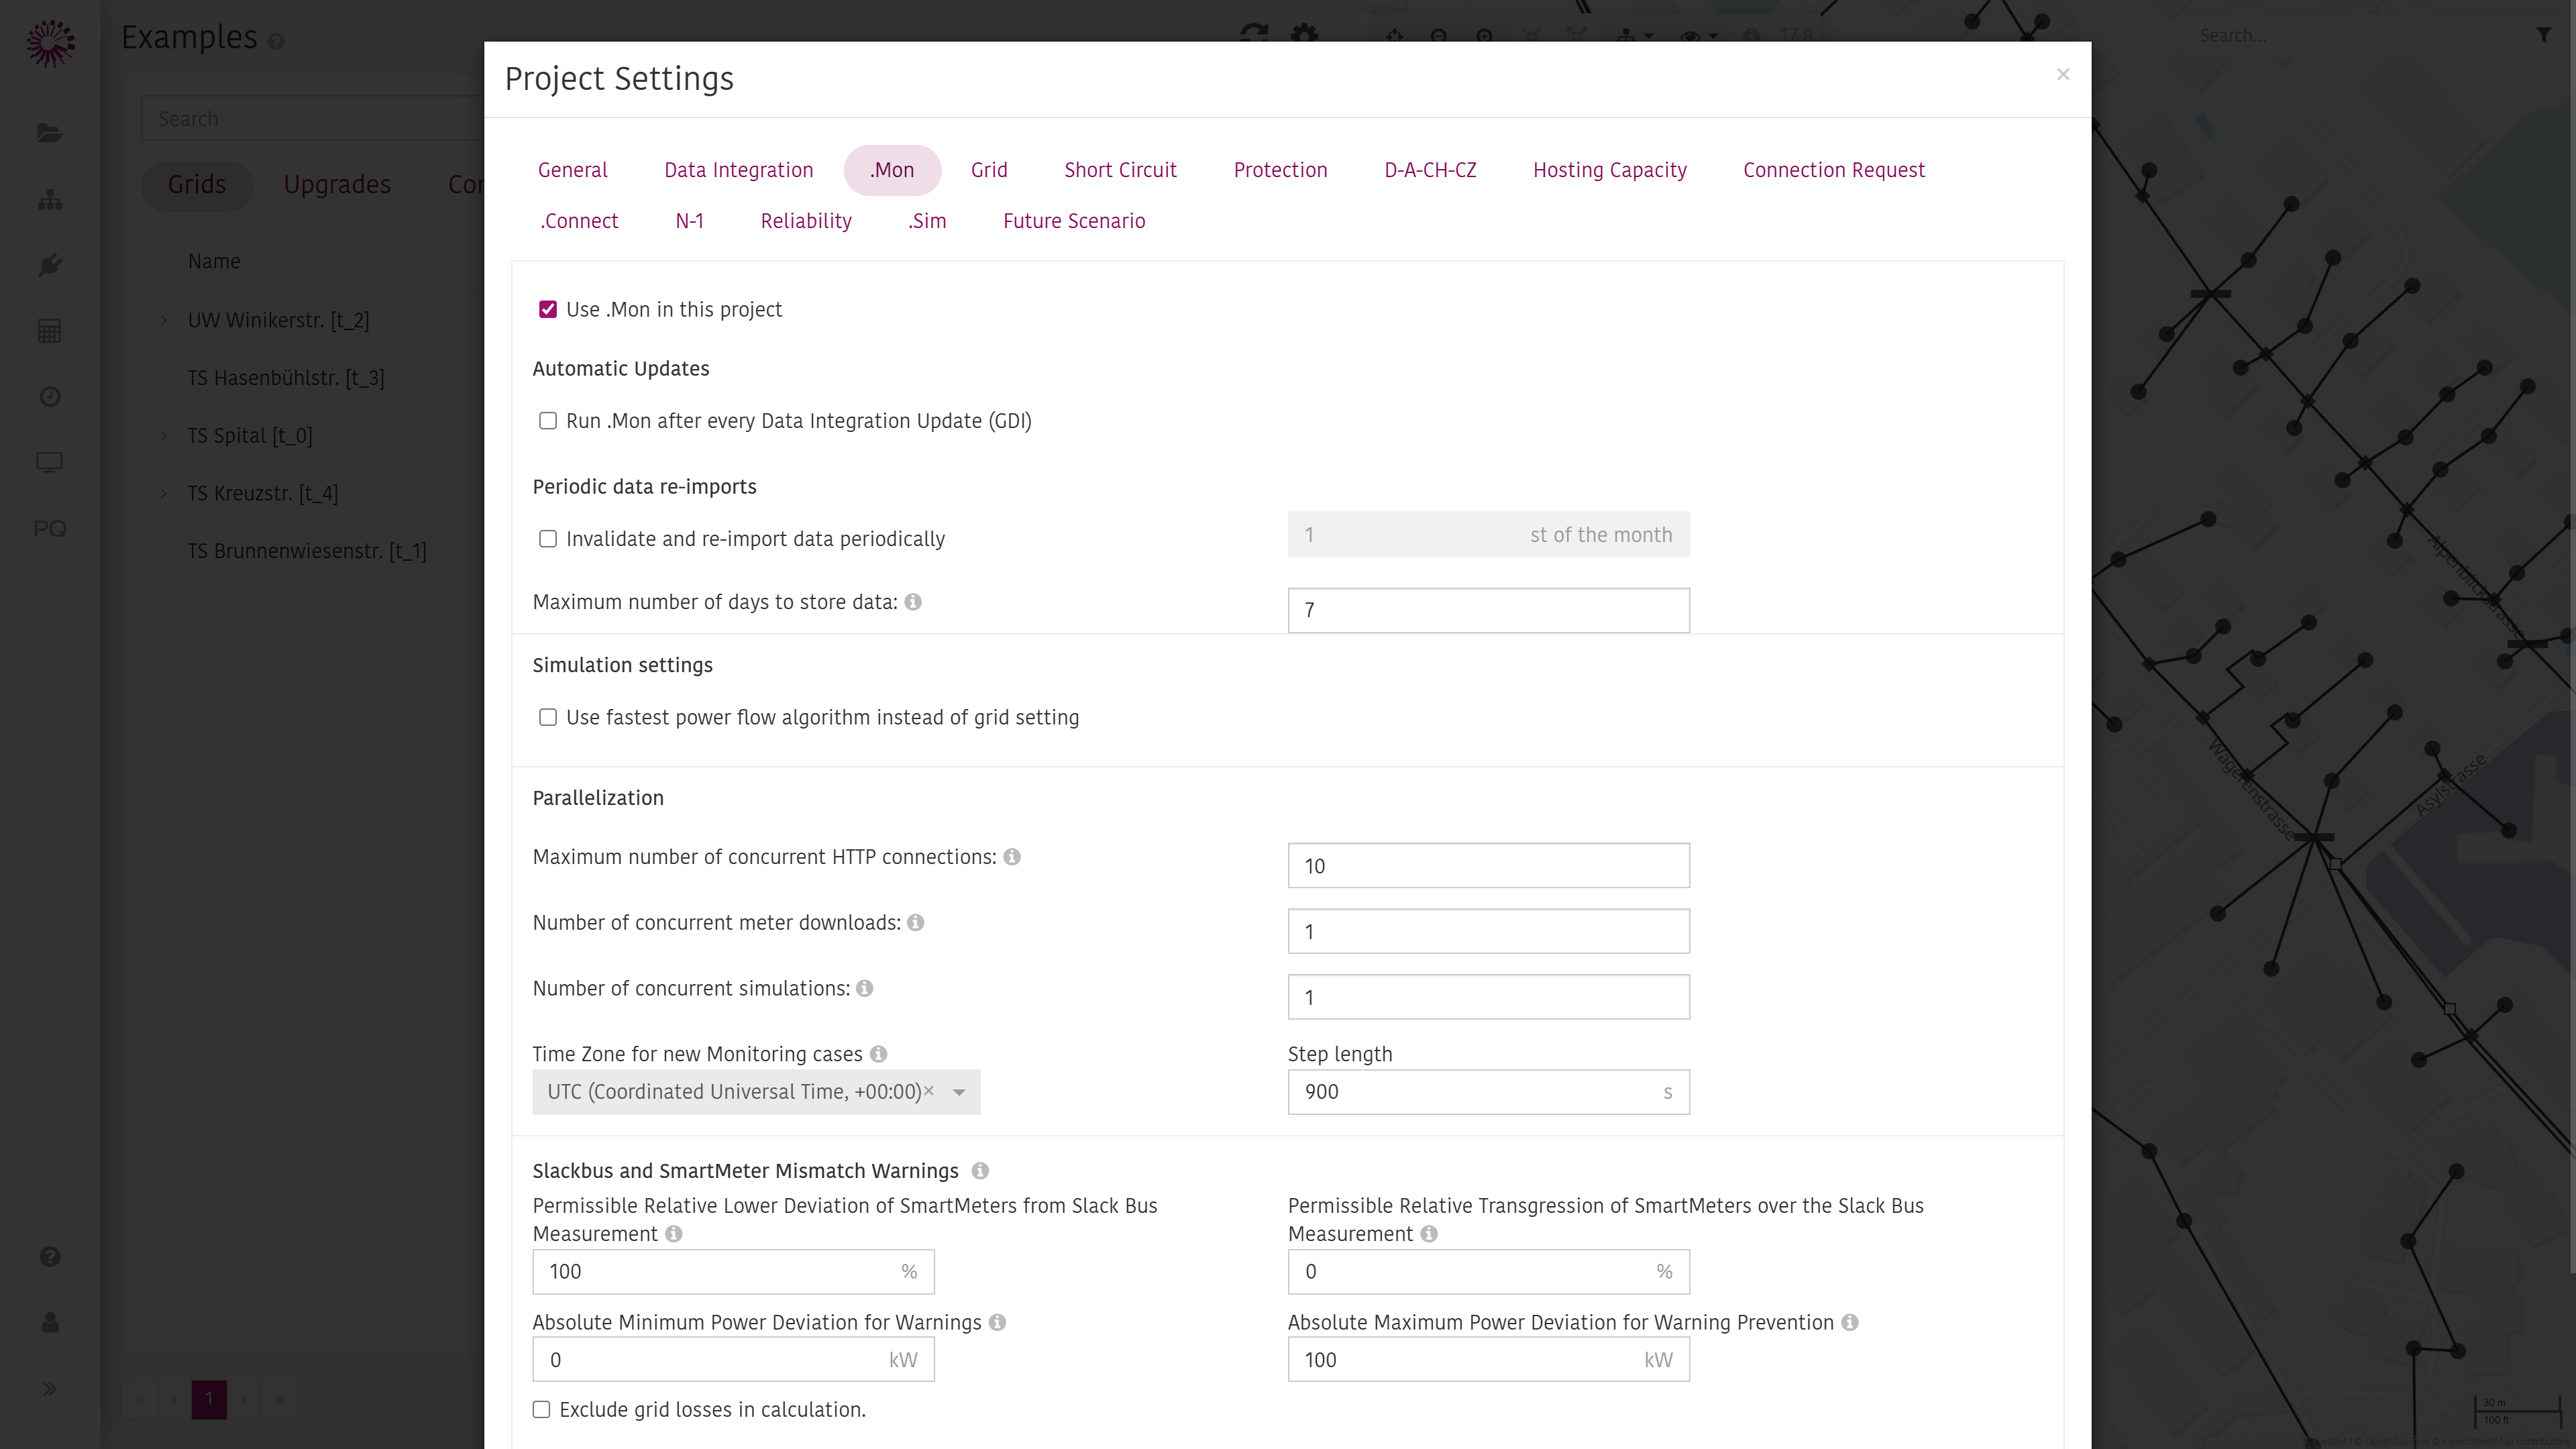Click the filter funnel icon beside map search

coord(2543,35)
